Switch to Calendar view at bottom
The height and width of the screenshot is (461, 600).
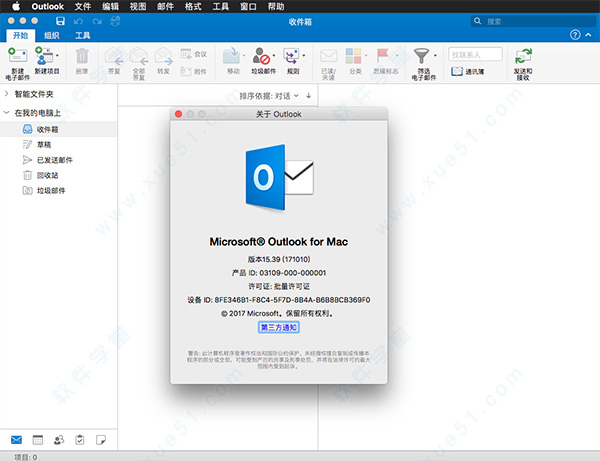point(38,440)
